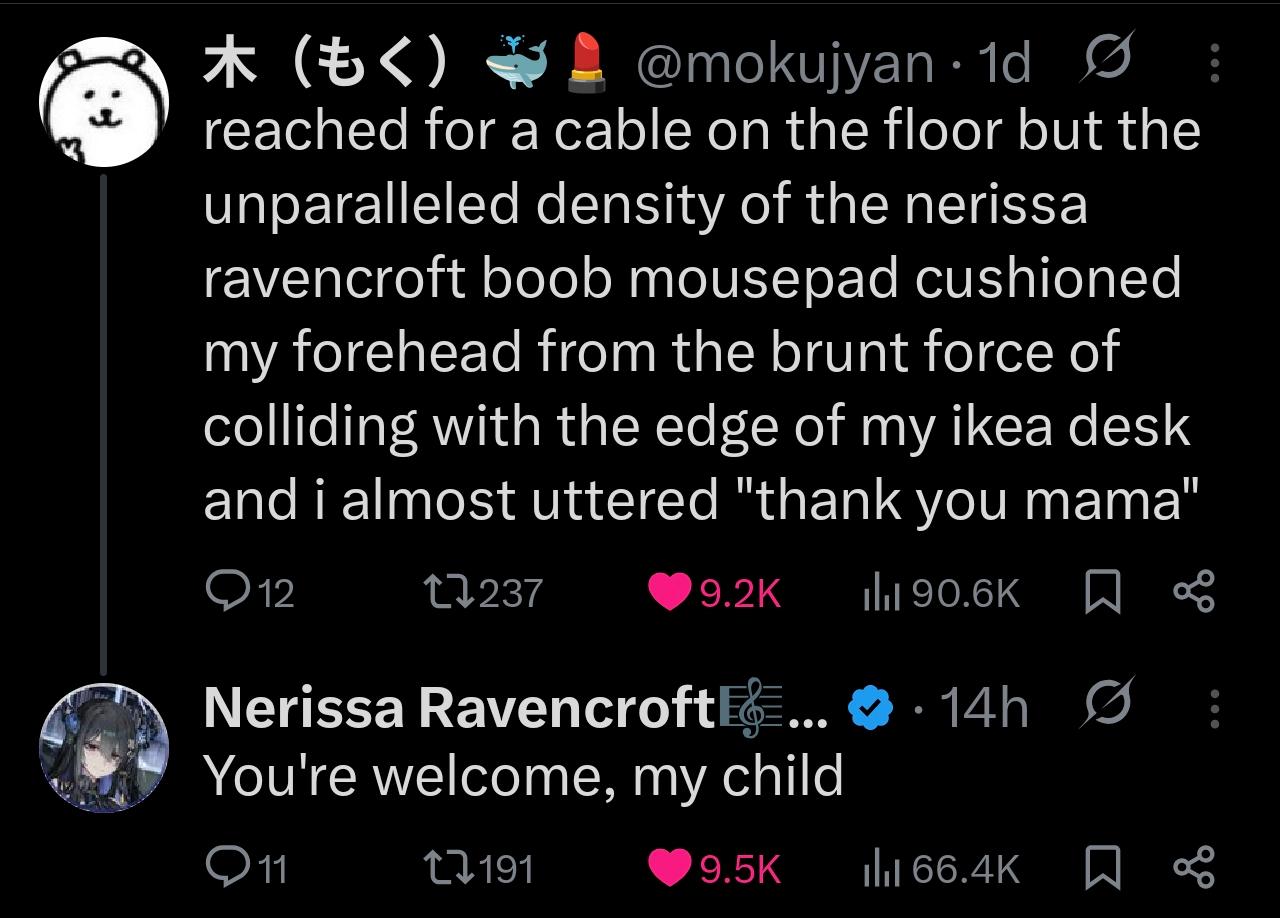View analytics showing 66.4K views
Viewport: 1280px width, 918px height.
[941, 867]
